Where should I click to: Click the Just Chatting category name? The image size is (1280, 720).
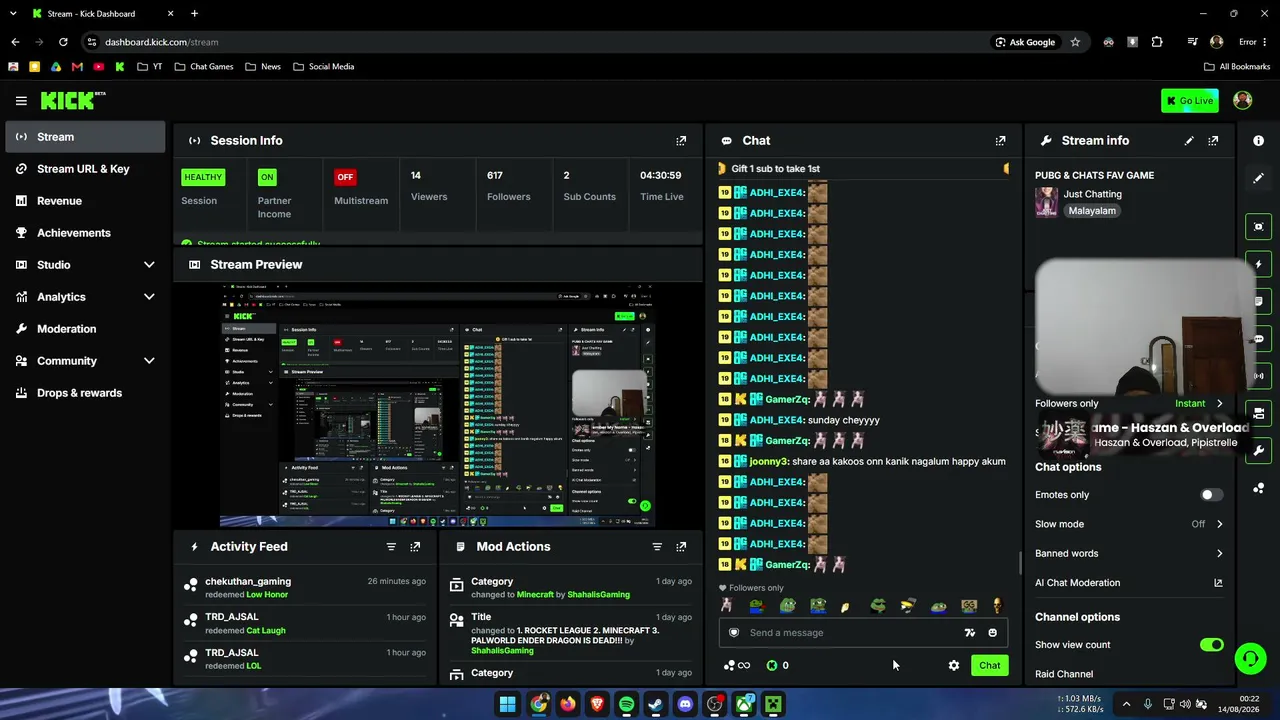tap(1093, 194)
